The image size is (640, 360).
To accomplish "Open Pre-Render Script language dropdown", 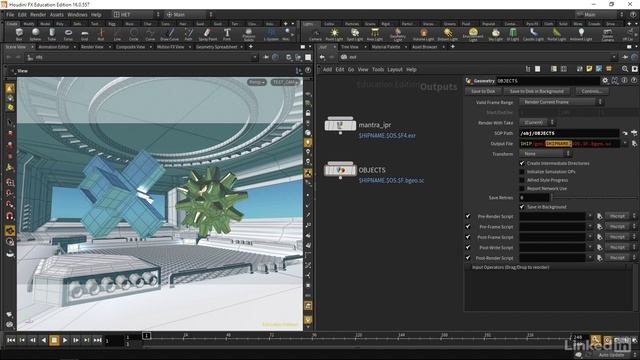I will click(x=620, y=216).
